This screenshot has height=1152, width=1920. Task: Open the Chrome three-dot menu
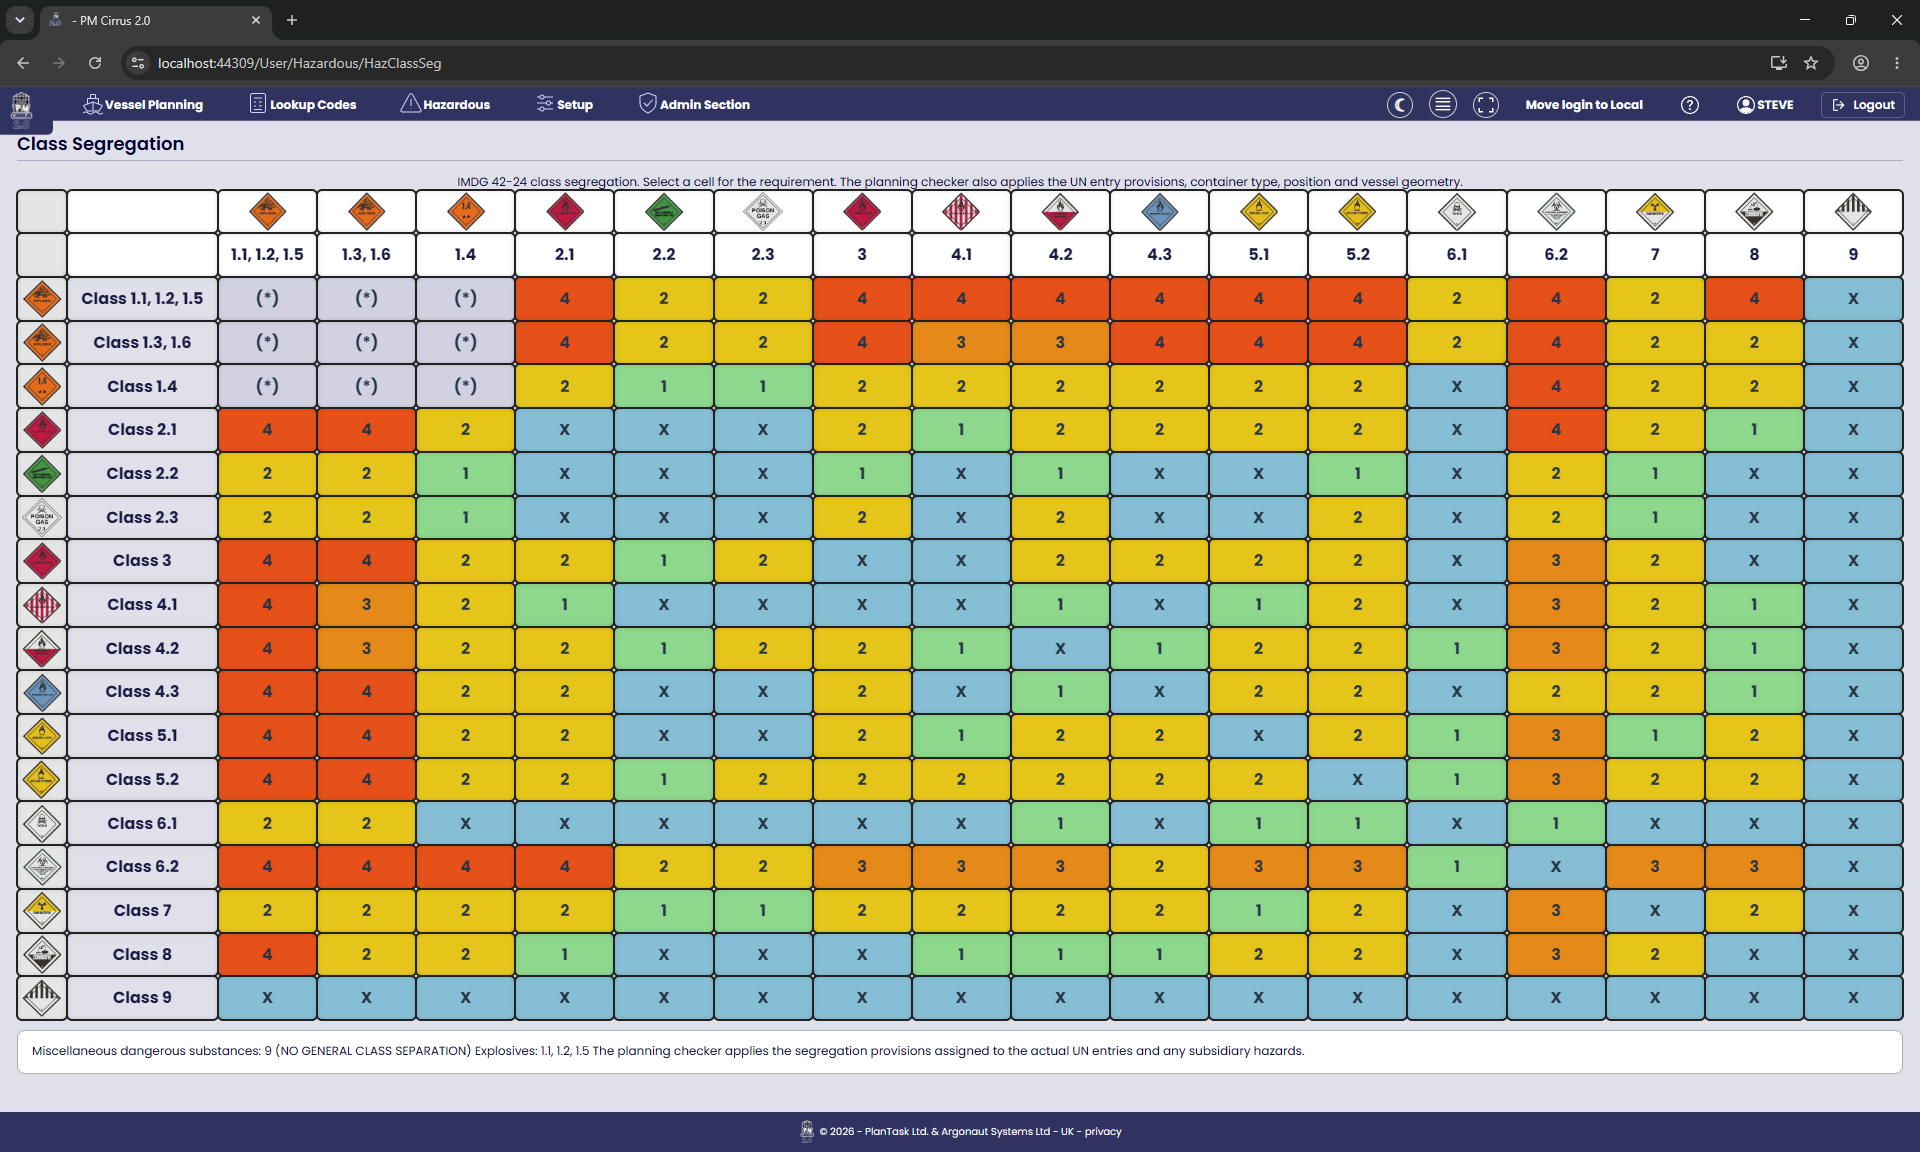coord(1897,63)
